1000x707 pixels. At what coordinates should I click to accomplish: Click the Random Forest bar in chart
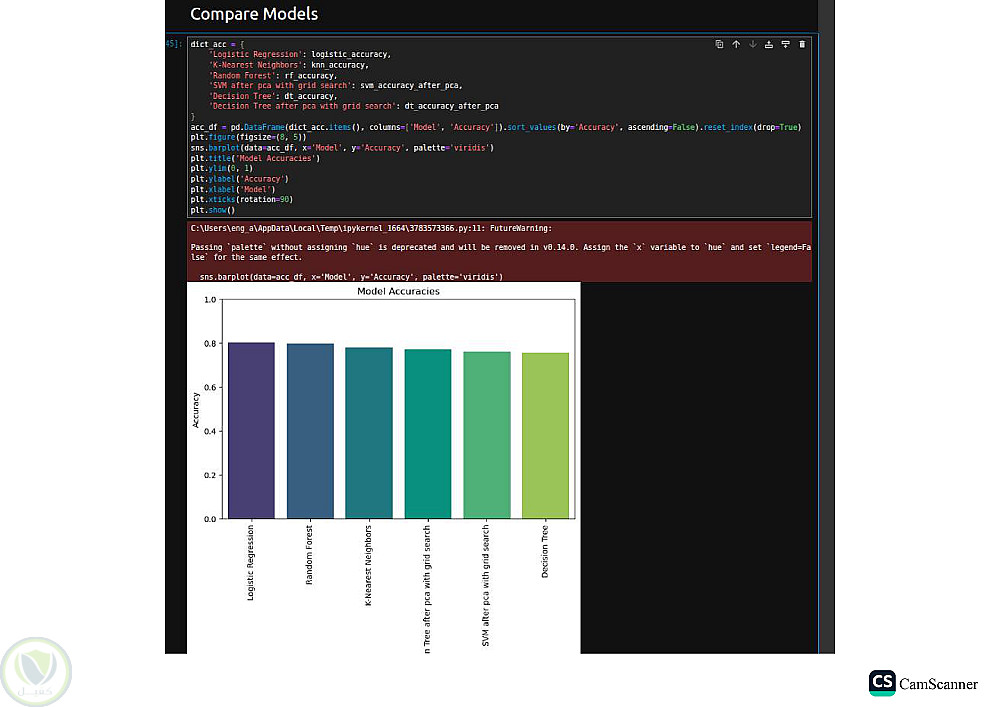(x=310, y=430)
